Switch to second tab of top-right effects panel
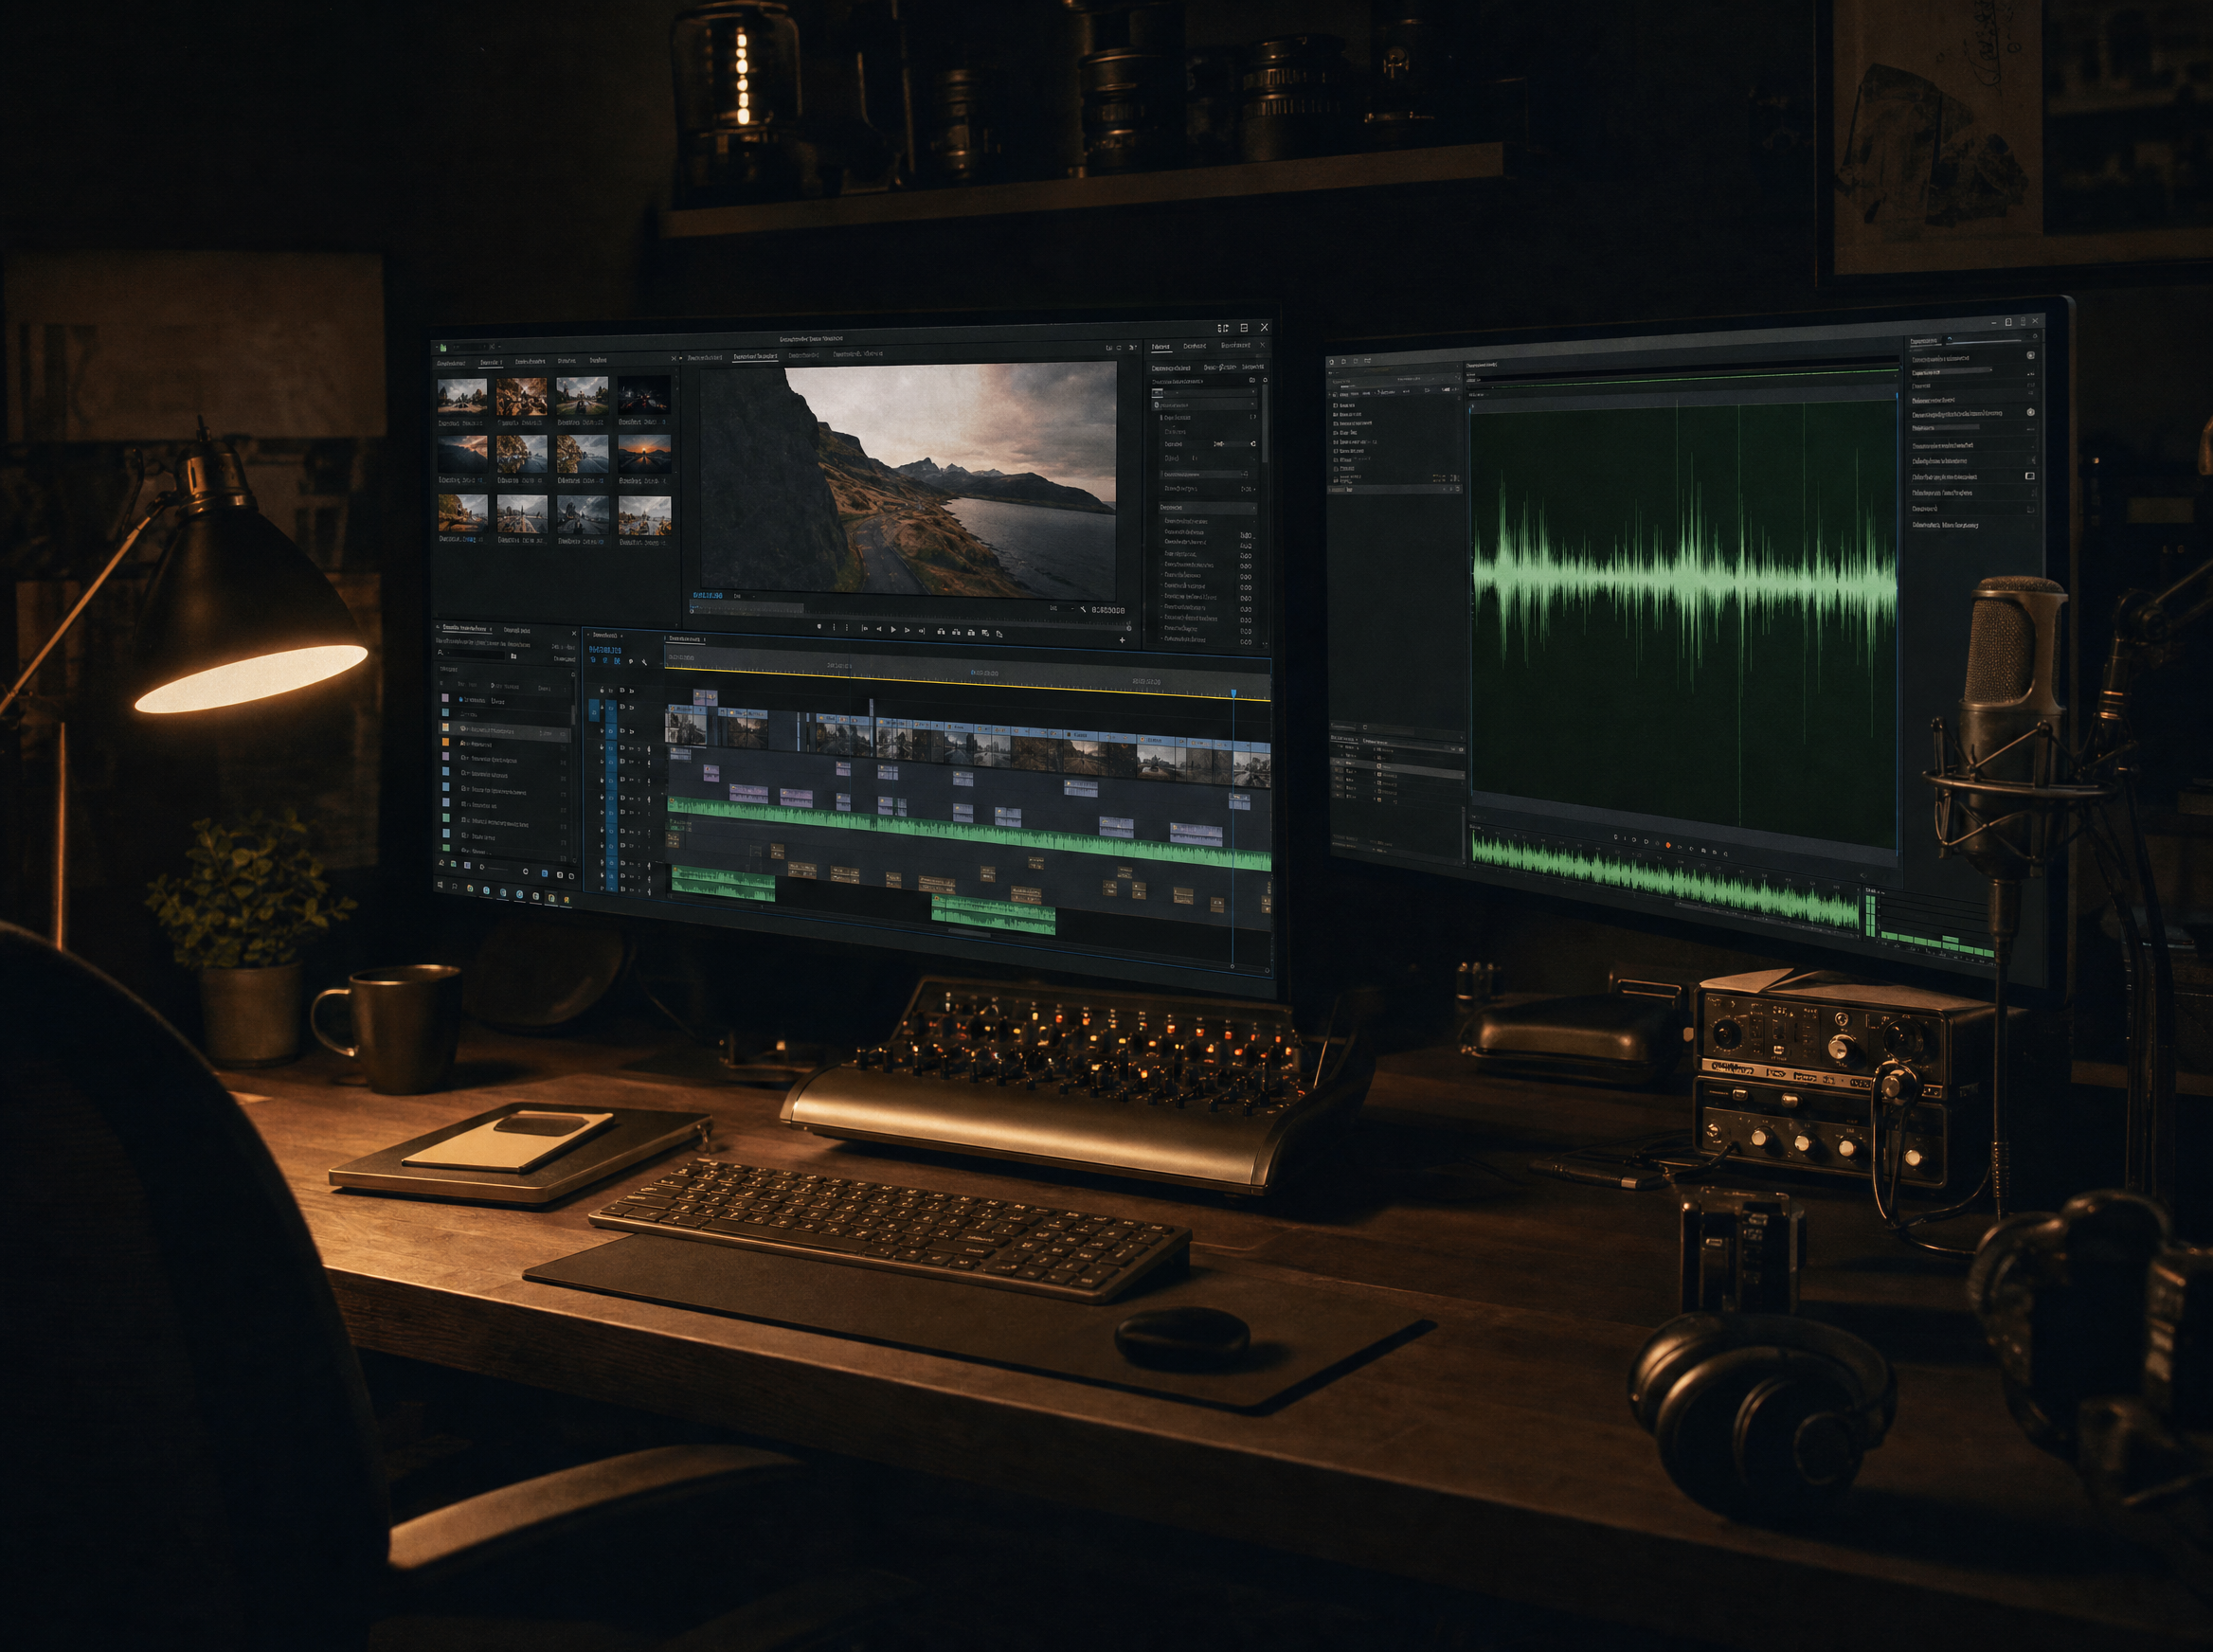This screenshot has height=1652, width=2213. pyautogui.click(x=1195, y=346)
